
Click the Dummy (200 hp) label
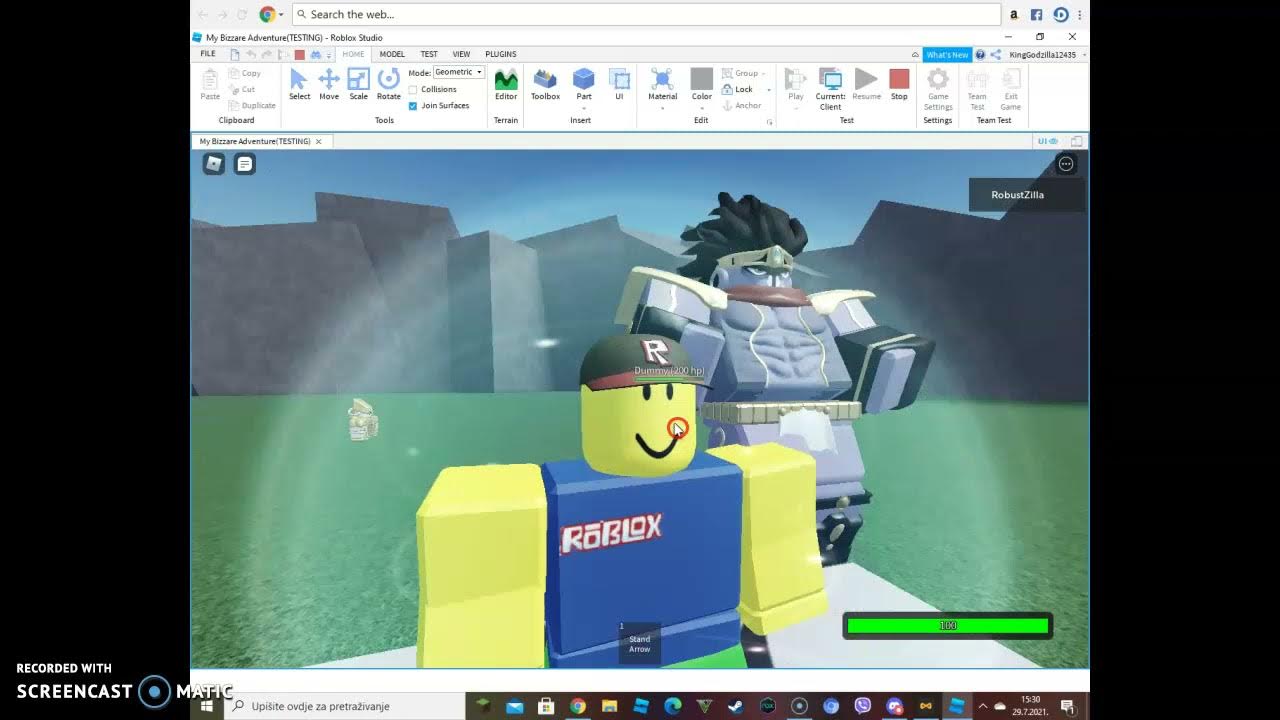[669, 371]
